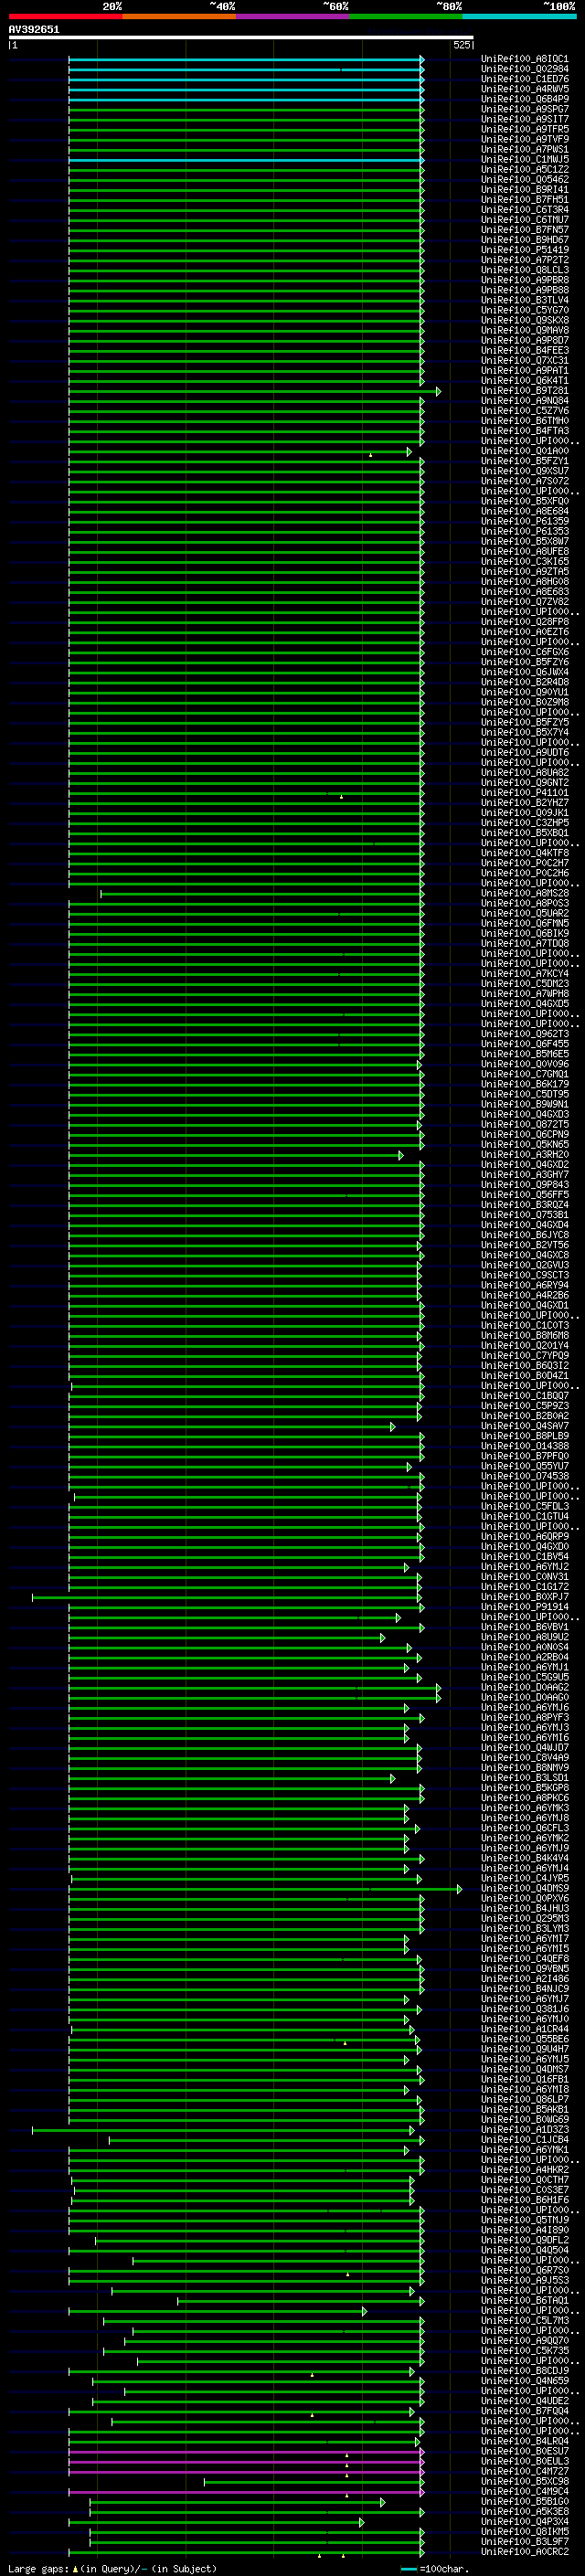Click the UniRef100_B9T281 label
Screen dimensions: 585x2576
[525, 390]
